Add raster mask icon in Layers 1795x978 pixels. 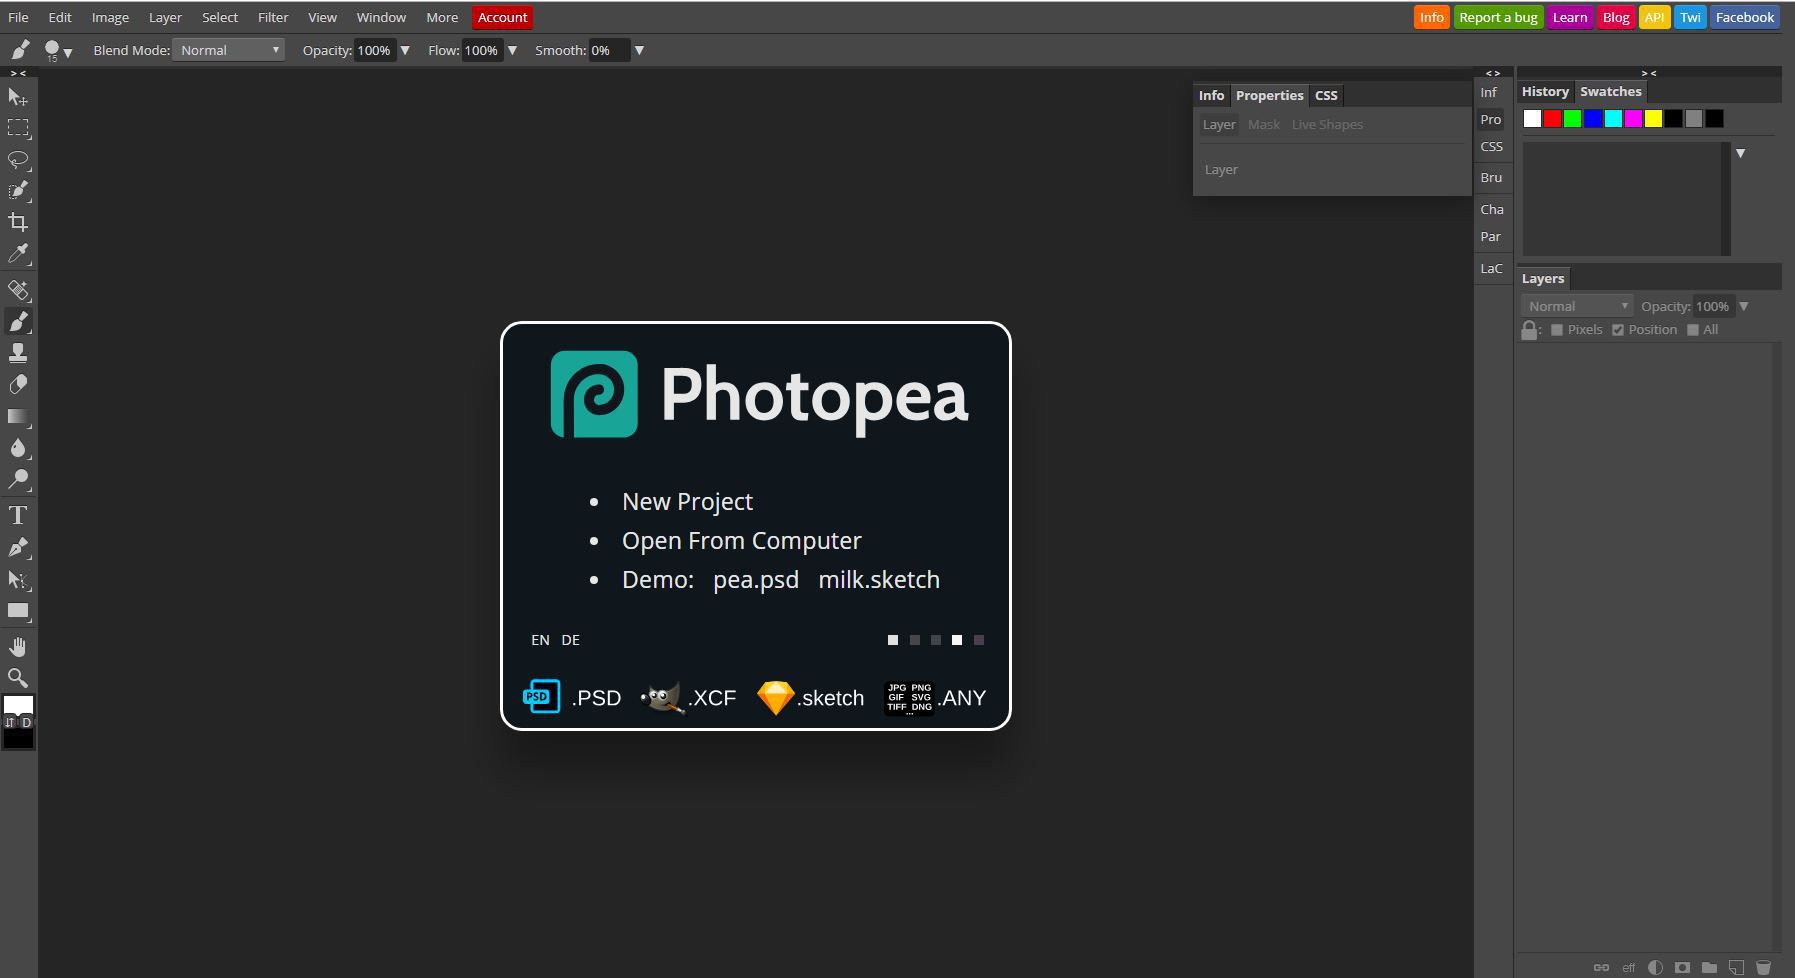pyautogui.click(x=1682, y=967)
